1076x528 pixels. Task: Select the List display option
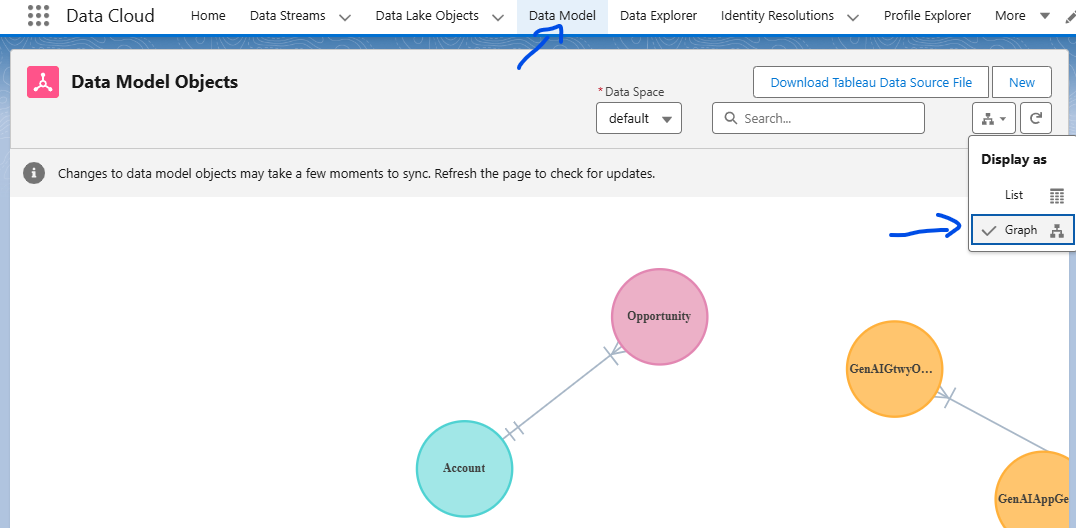[x=1014, y=195]
